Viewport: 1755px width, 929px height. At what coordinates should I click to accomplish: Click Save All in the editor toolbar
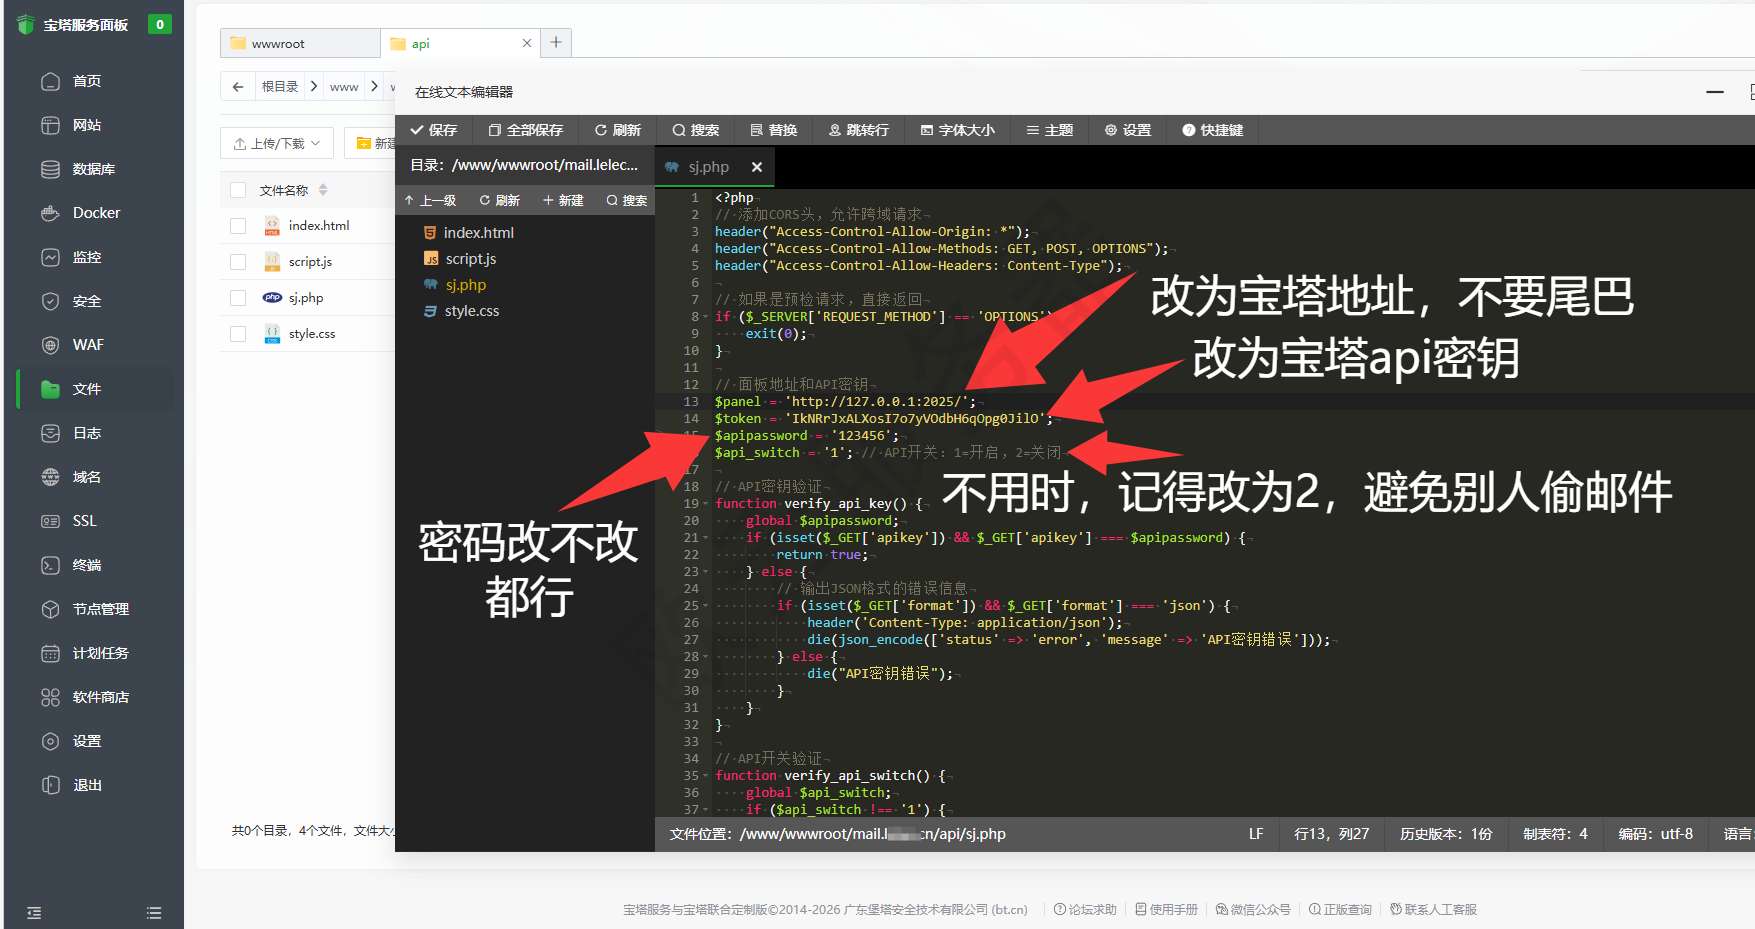coord(525,130)
